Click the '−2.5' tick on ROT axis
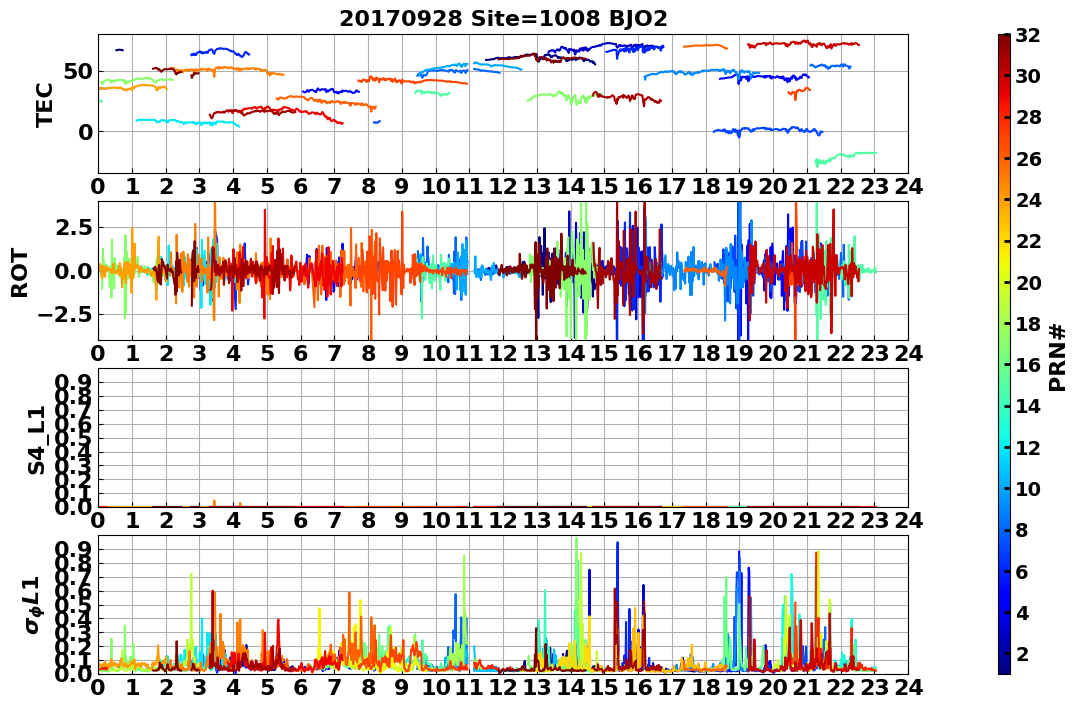The image size is (1077, 709). click(x=67, y=315)
